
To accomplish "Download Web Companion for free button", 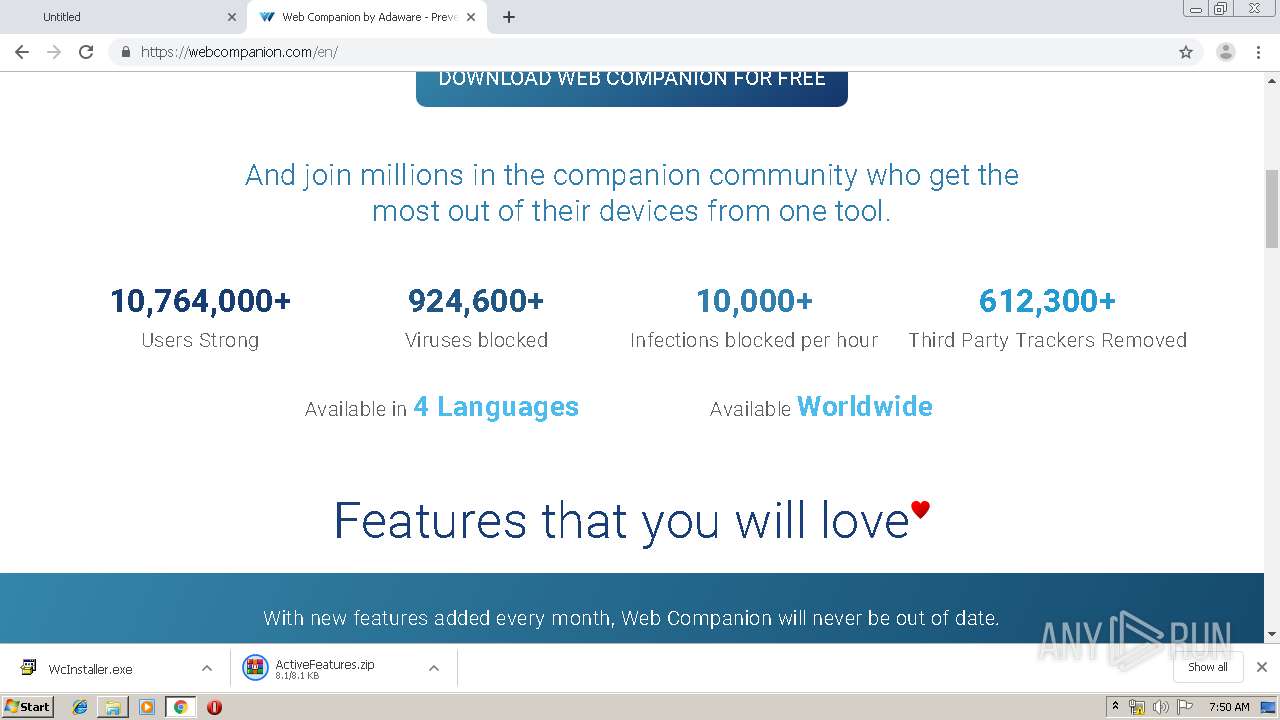I will coord(632,88).
